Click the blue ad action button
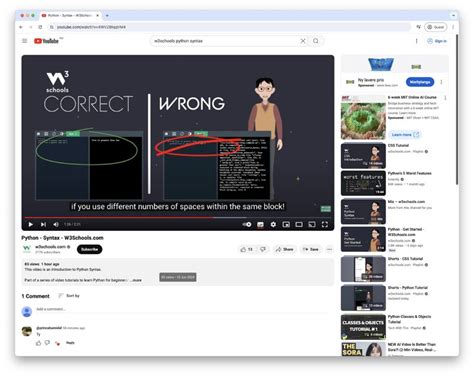Viewport: 474px width, 376px height. coord(420,82)
